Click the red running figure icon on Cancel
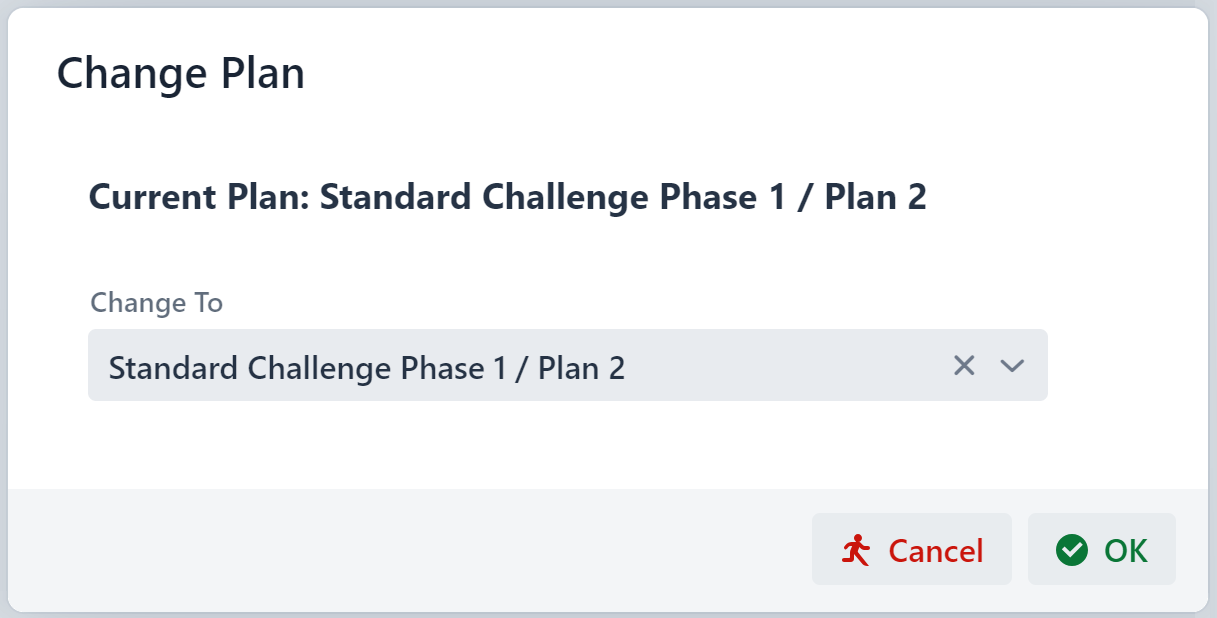The height and width of the screenshot is (618, 1217). coord(858,549)
